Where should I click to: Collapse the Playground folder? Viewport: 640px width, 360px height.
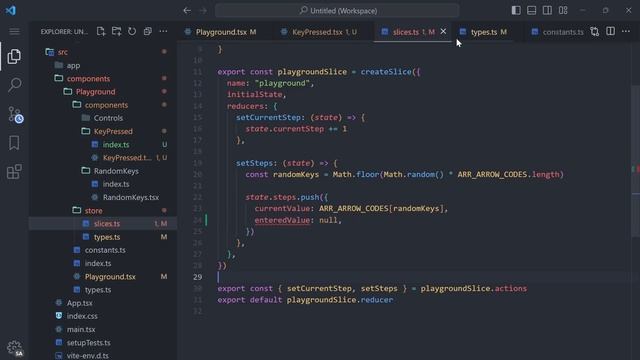coord(95,91)
